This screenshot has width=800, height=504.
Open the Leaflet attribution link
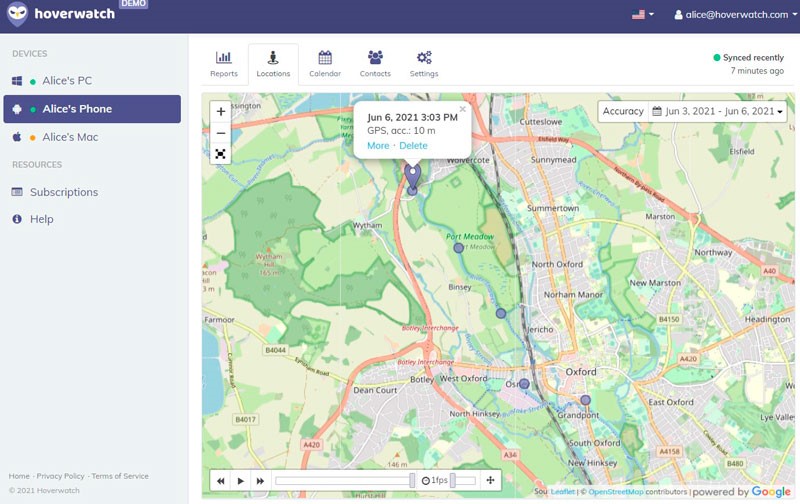click(x=563, y=492)
